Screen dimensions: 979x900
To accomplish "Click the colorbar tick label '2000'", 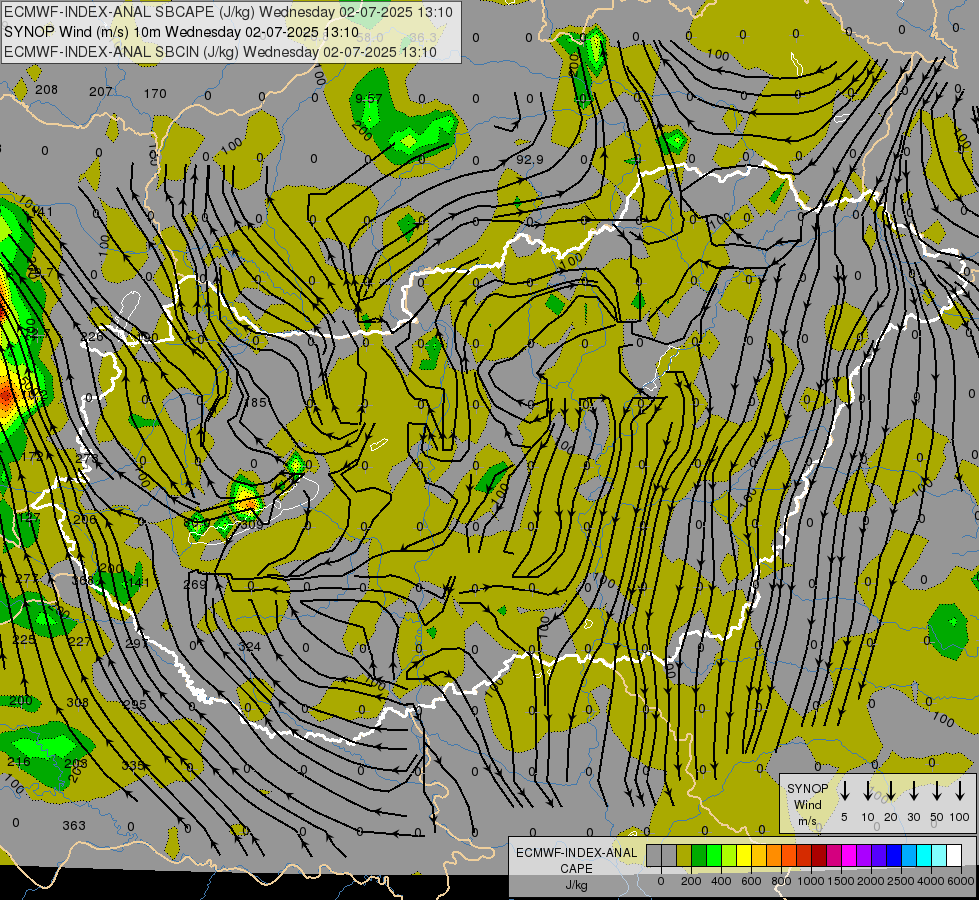I will click(871, 881).
